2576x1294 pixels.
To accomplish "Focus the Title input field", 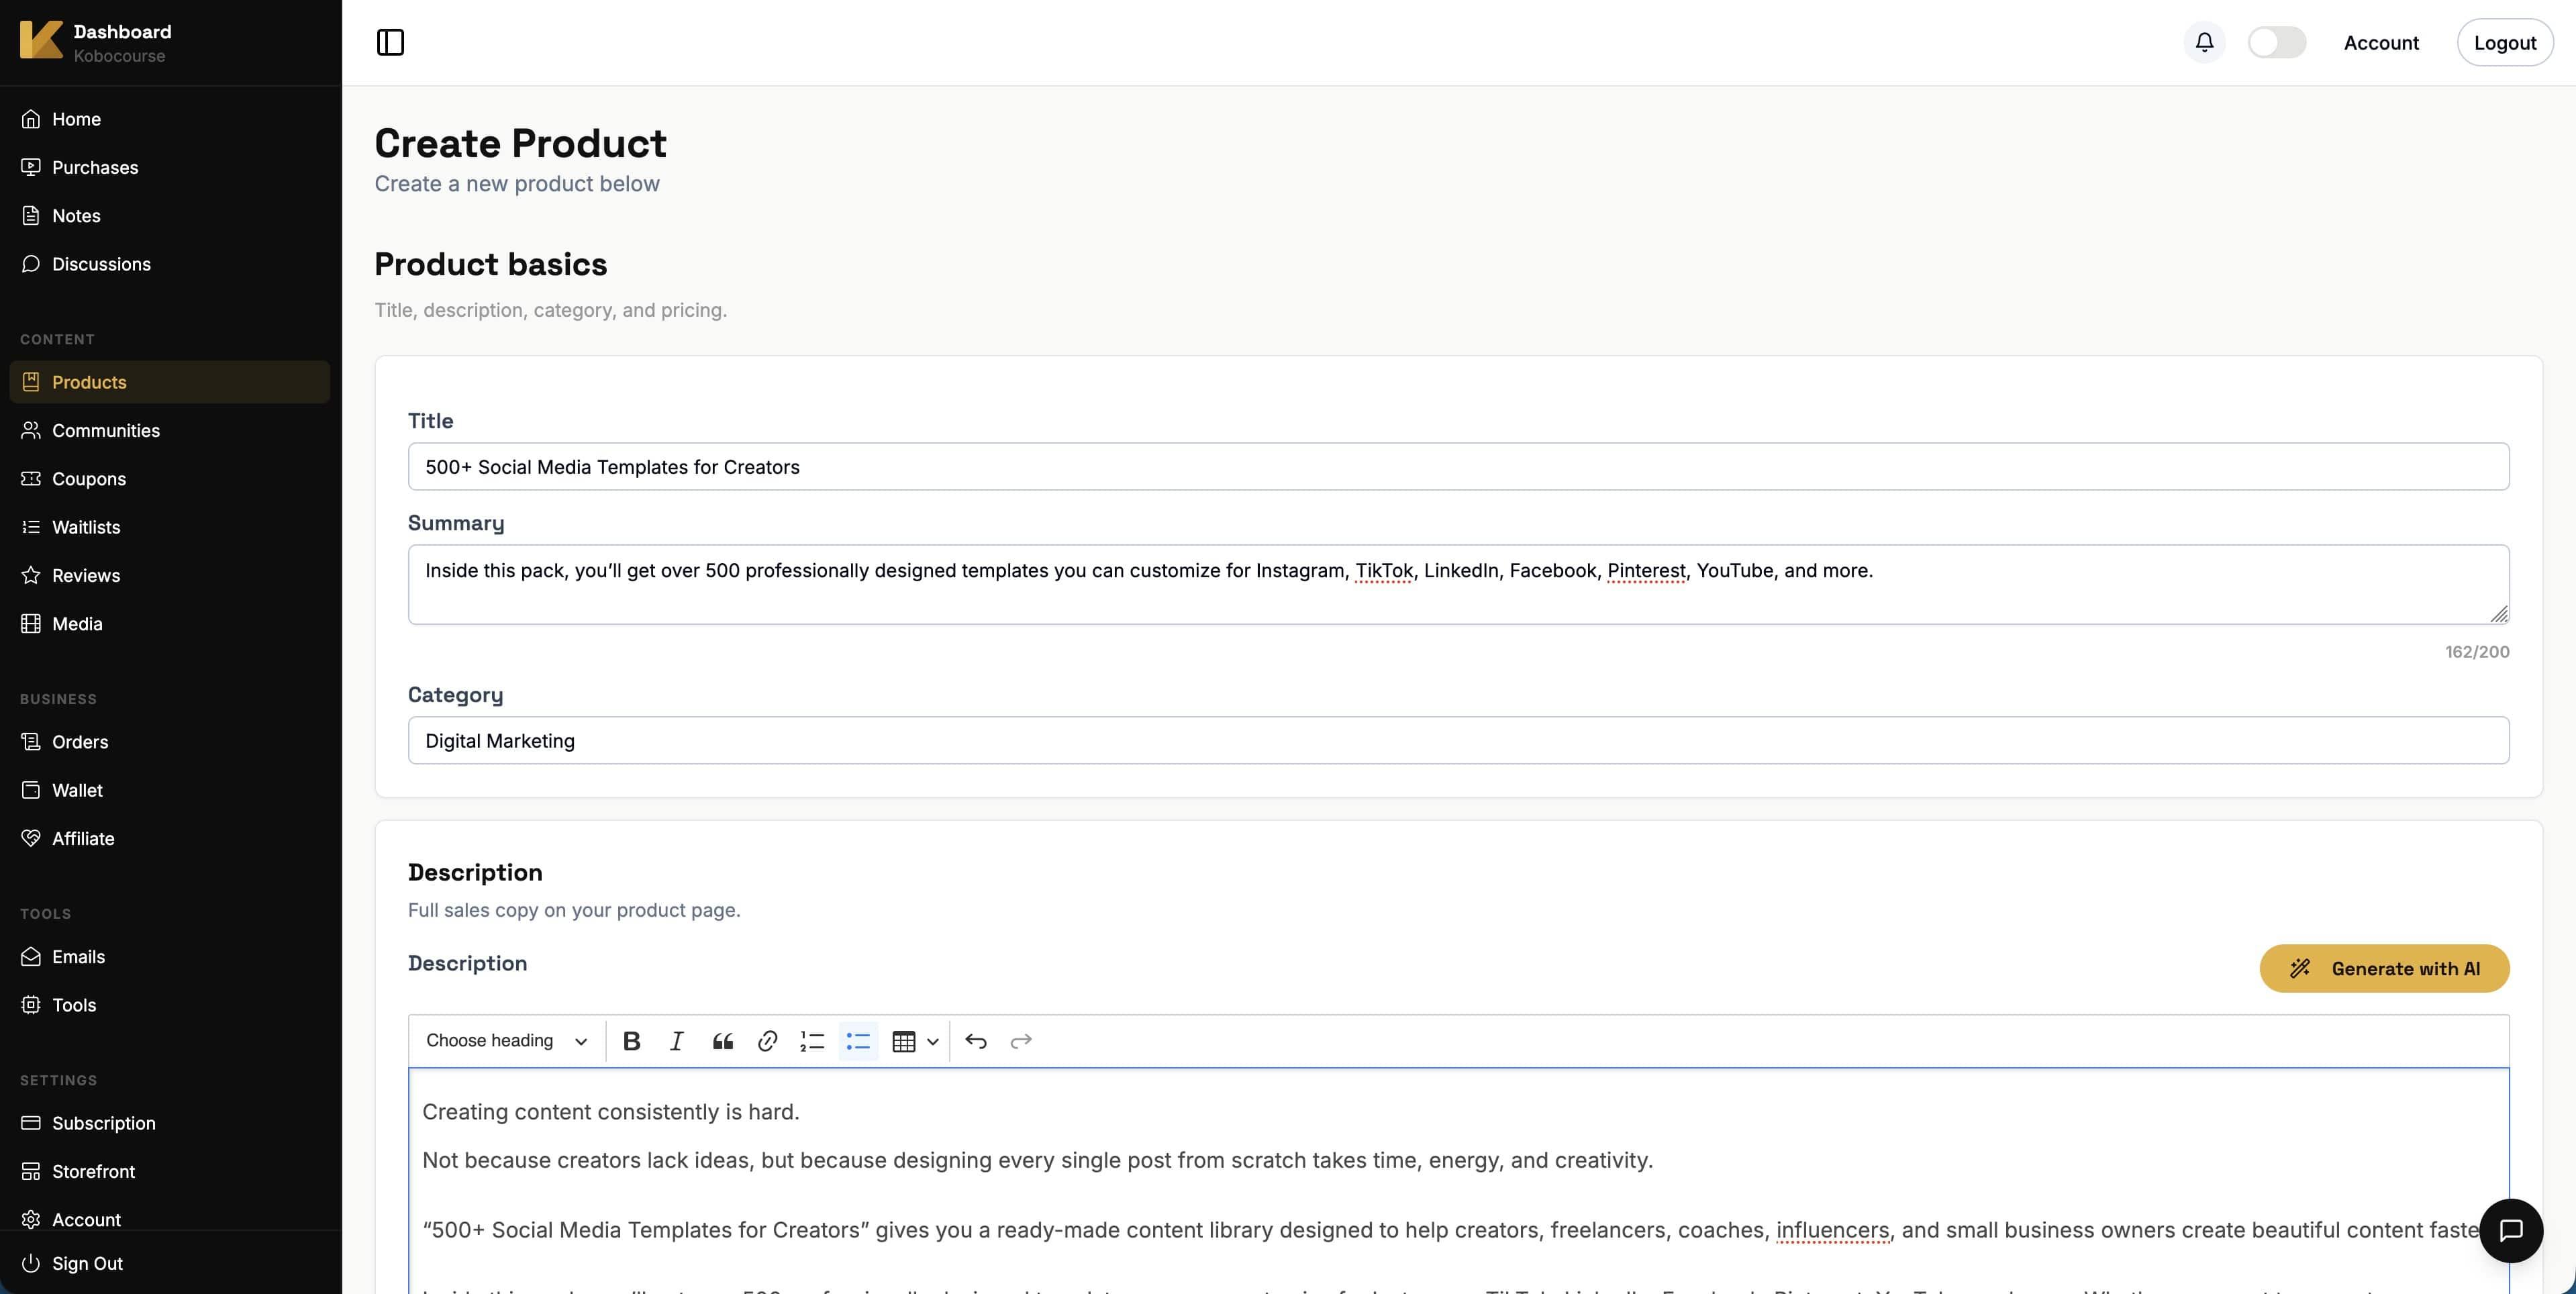I will point(1458,467).
